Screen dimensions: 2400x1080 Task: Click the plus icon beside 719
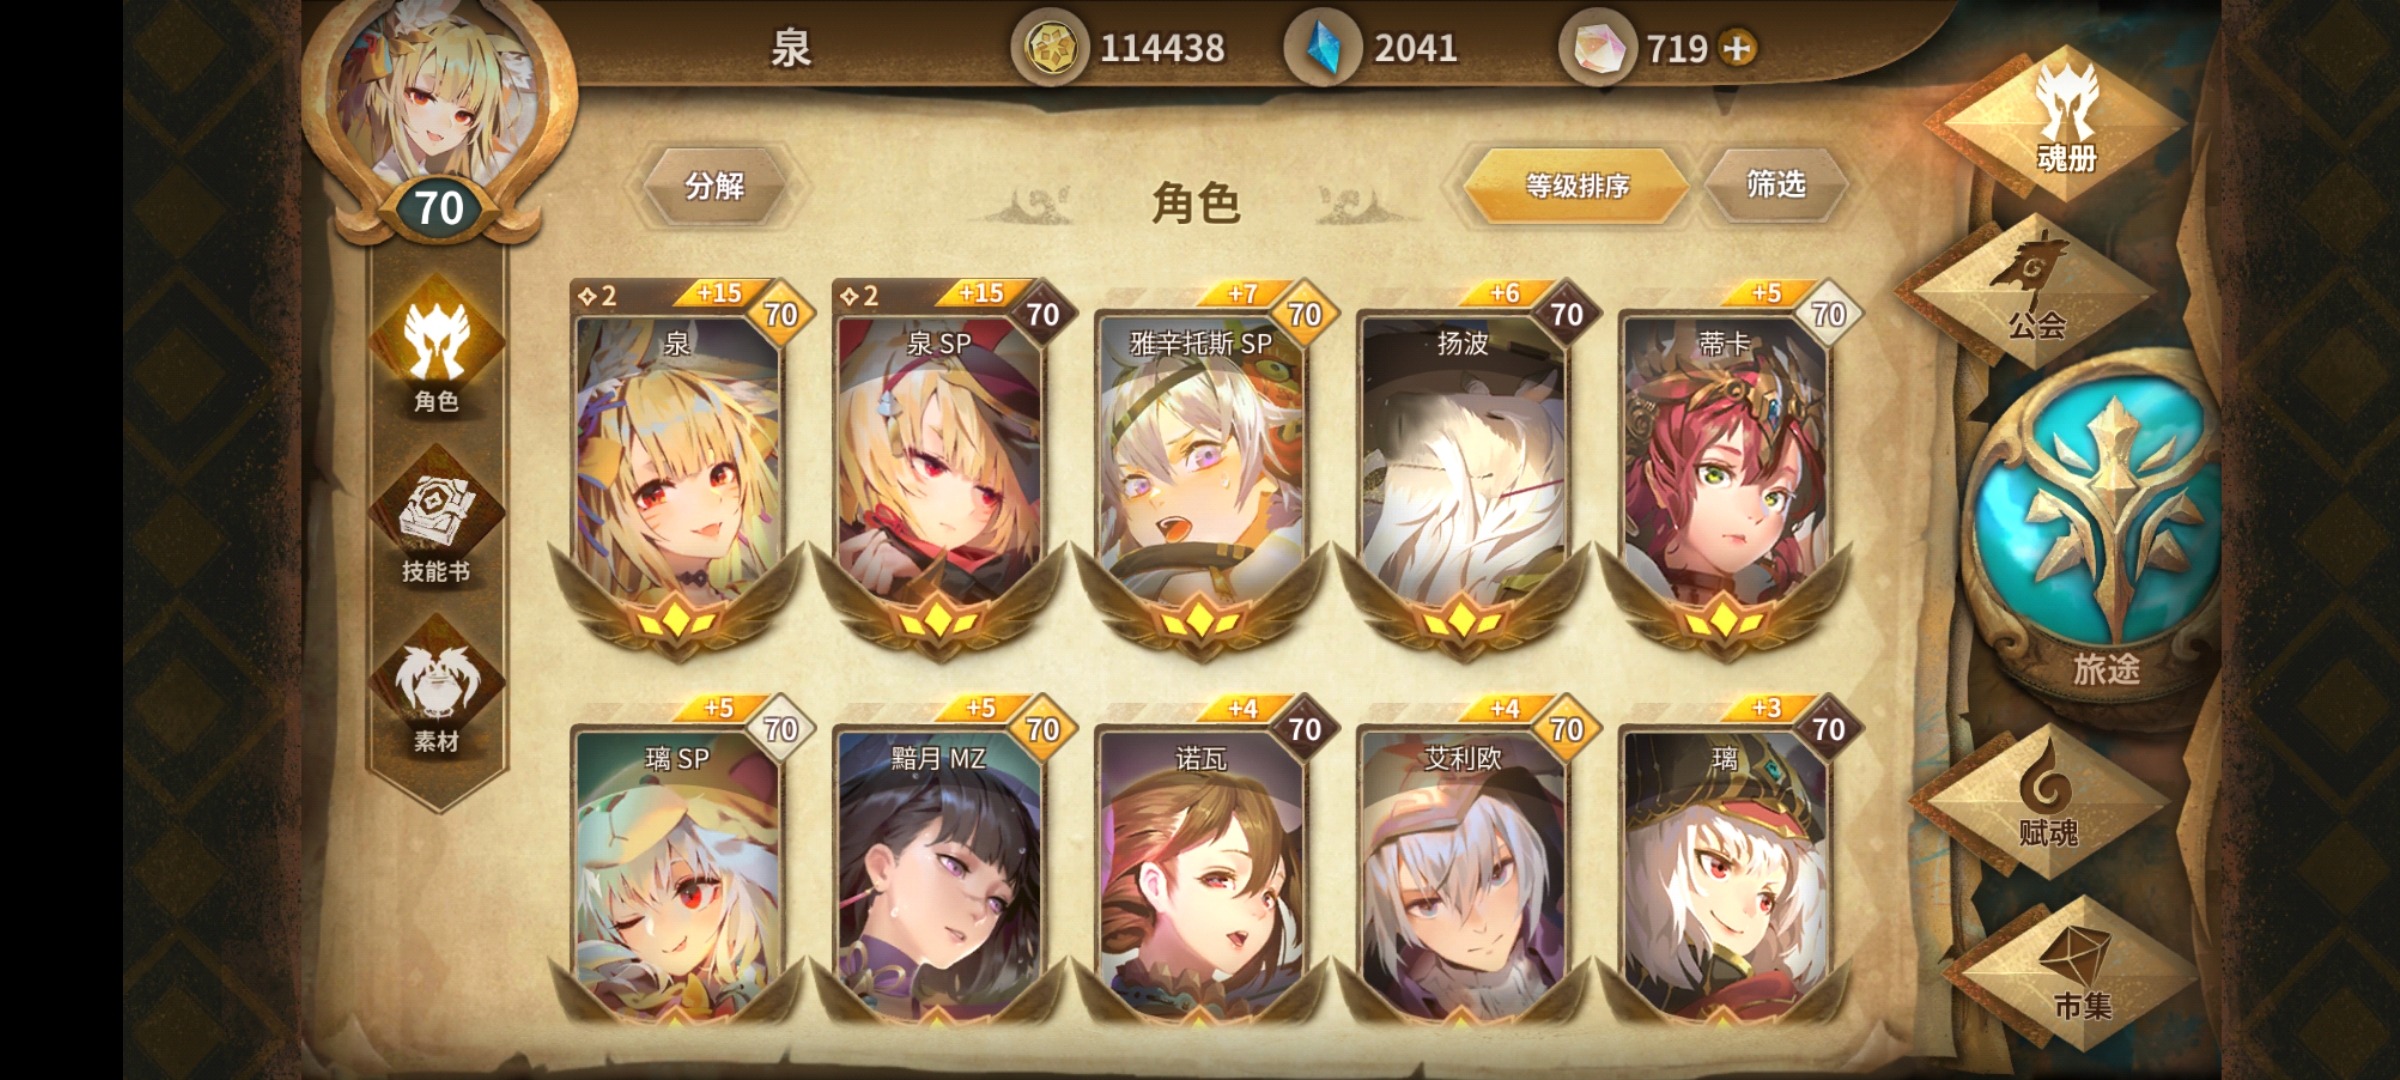pyautogui.click(x=1738, y=48)
